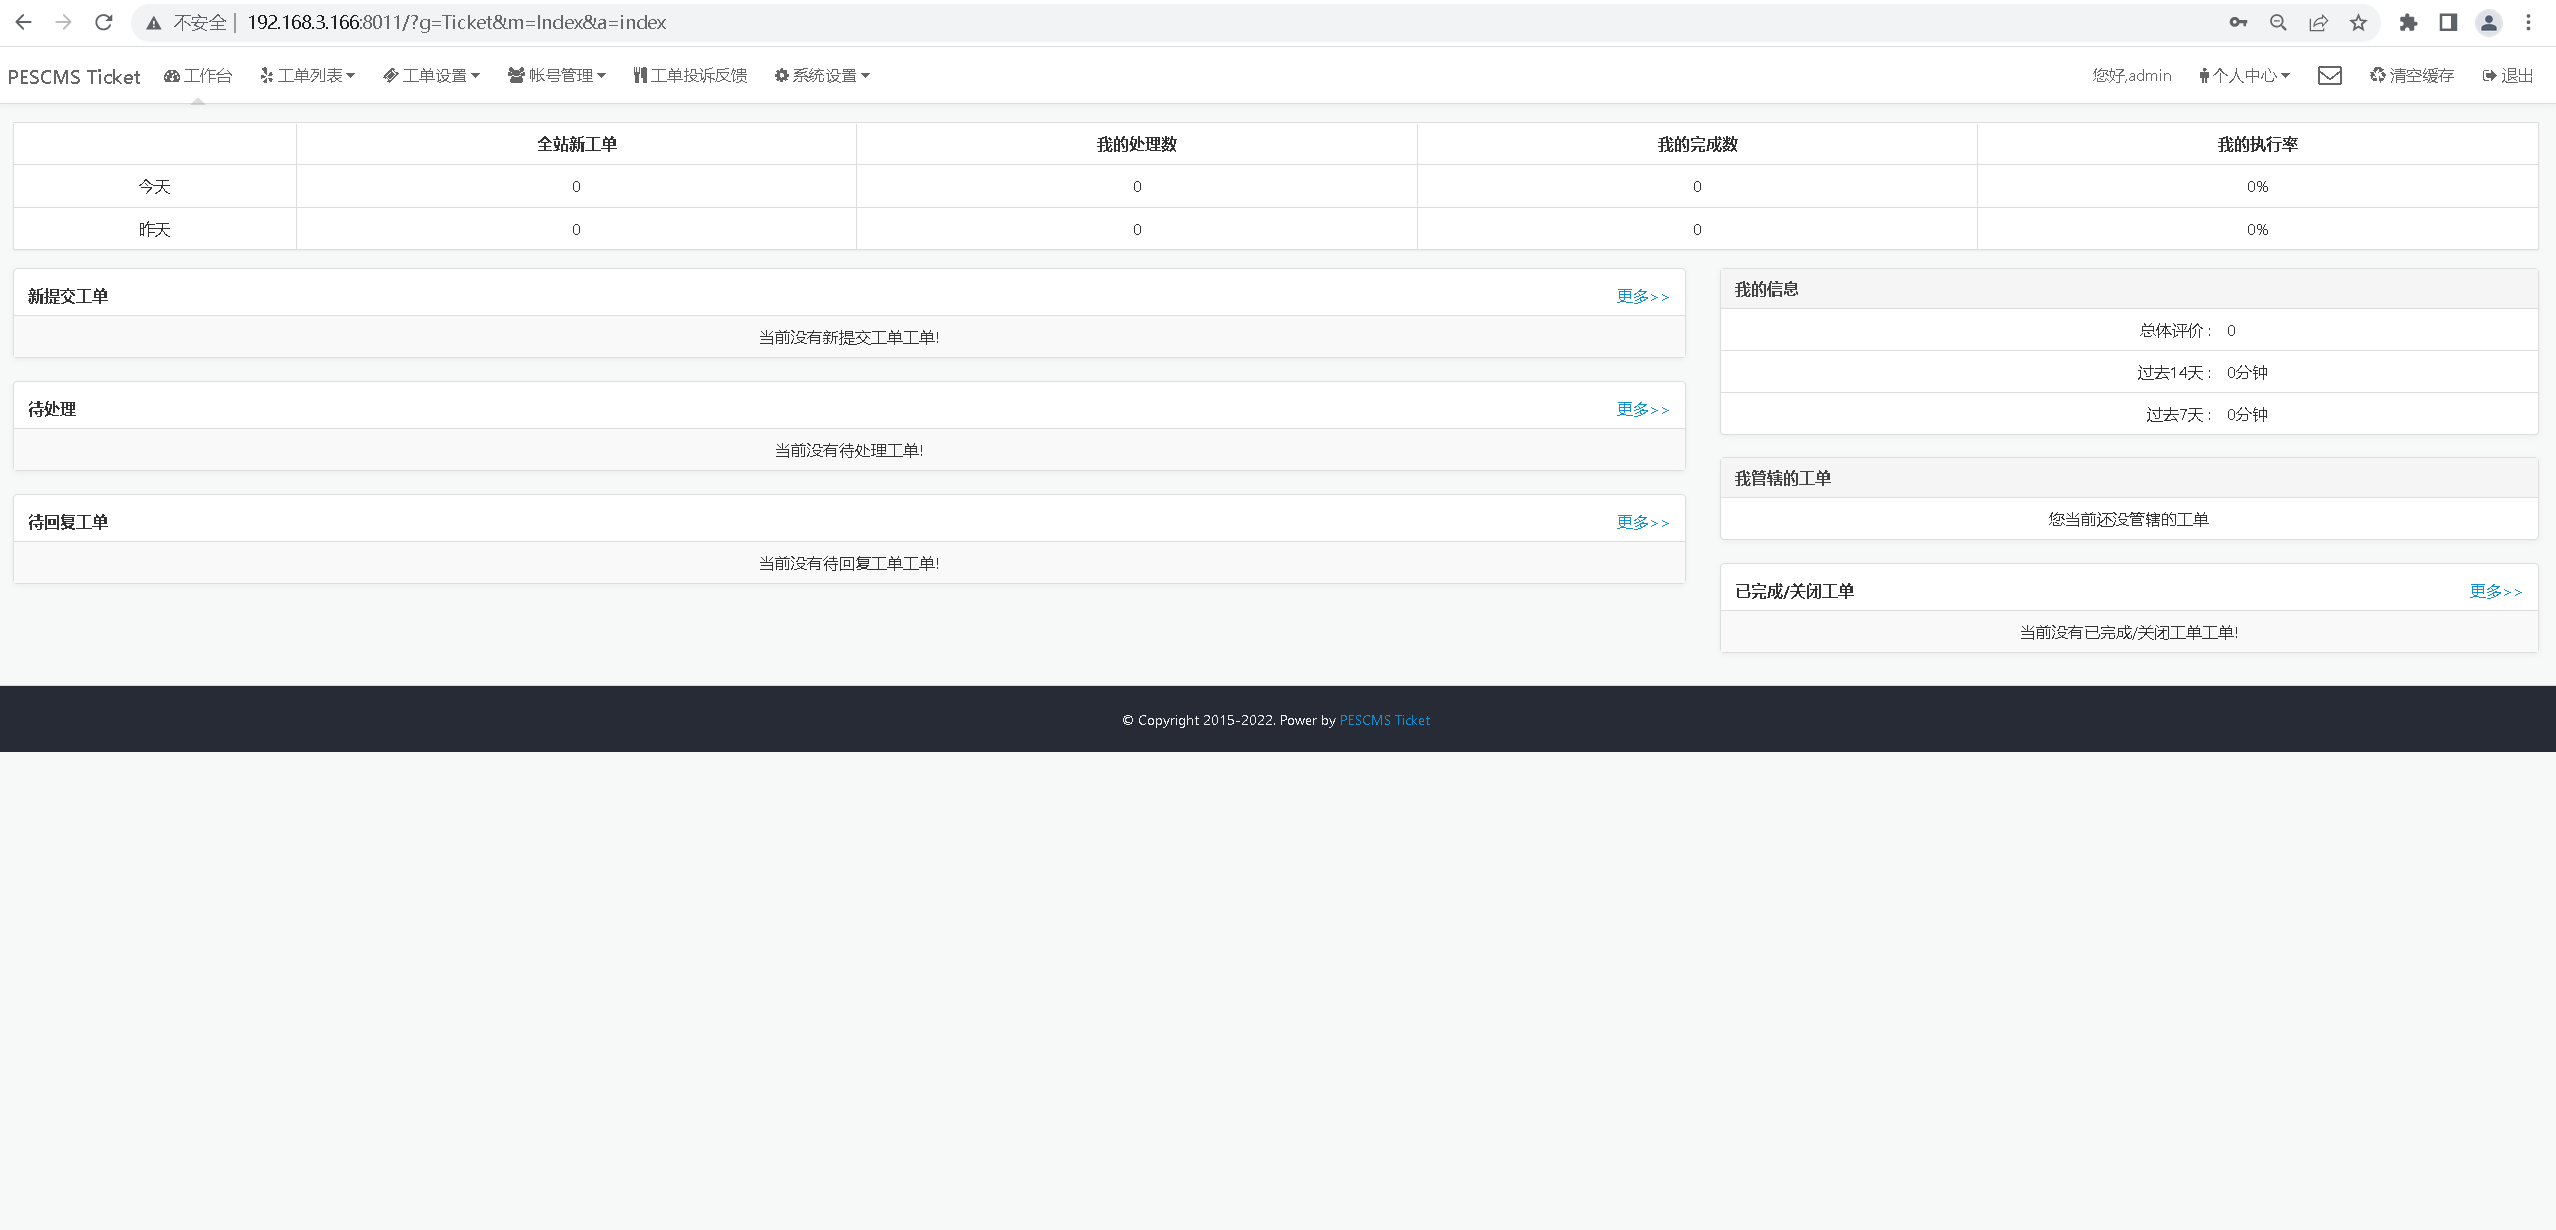Click 清空缓存 to clear cache
Image resolution: width=2556 pixels, height=1230 pixels.
click(x=2411, y=76)
